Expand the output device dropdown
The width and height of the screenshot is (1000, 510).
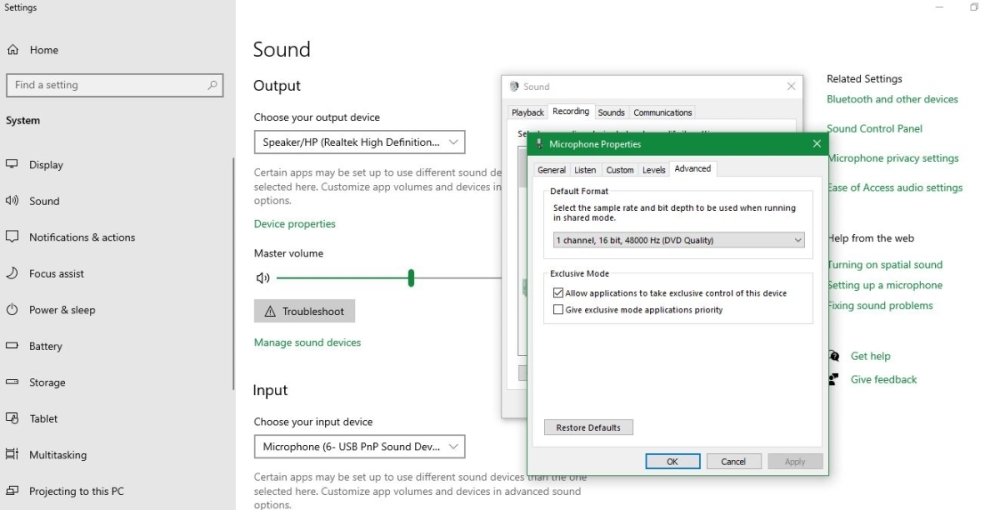[x=359, y=143]
